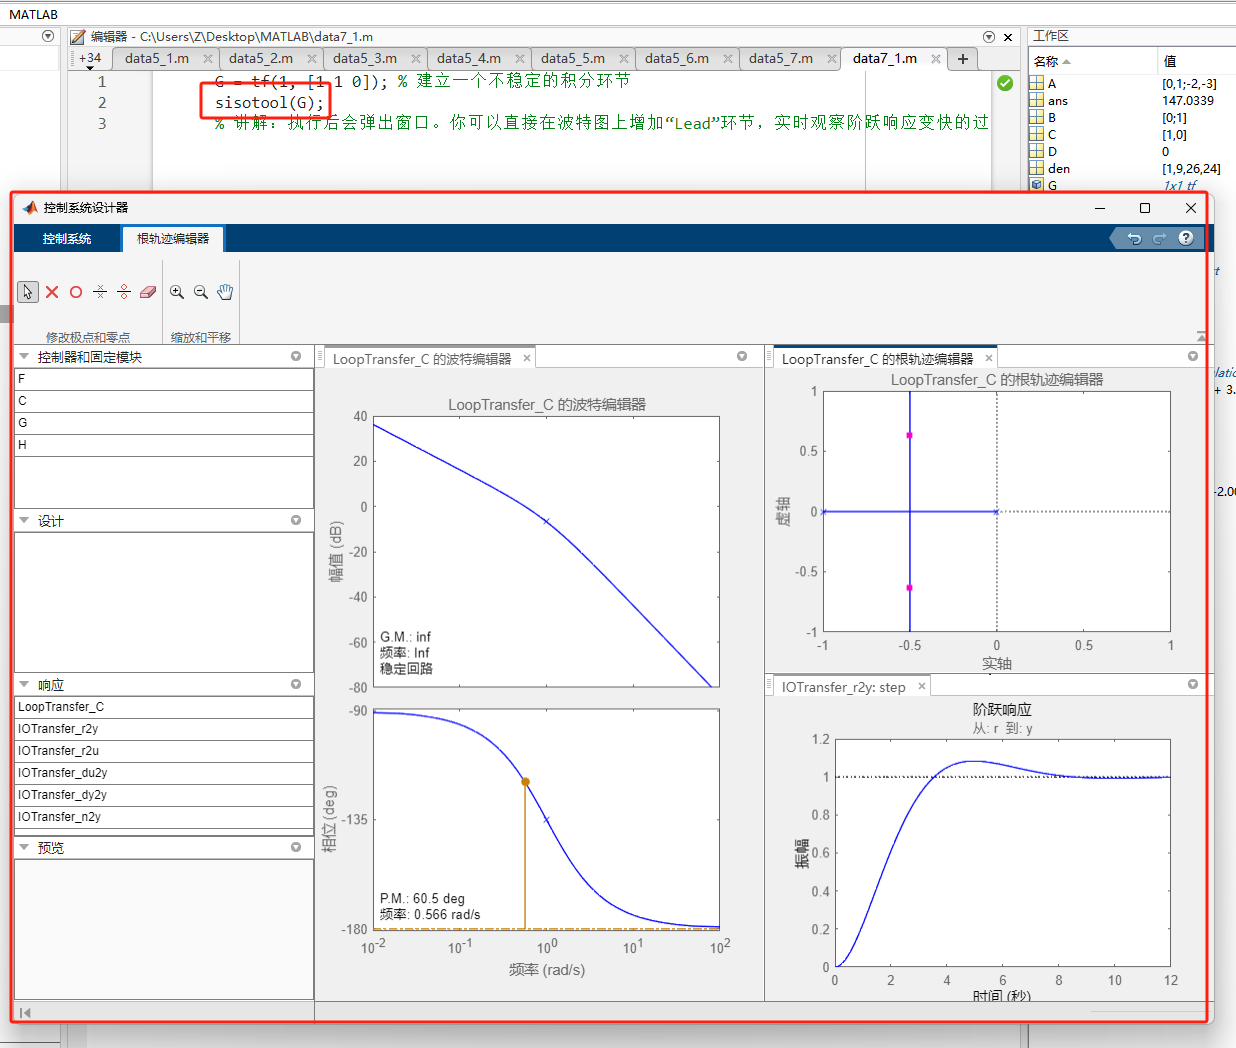Select compensator C in the blocks list
This screenshot has height=1048, width=1236.
tap(164, 401)
